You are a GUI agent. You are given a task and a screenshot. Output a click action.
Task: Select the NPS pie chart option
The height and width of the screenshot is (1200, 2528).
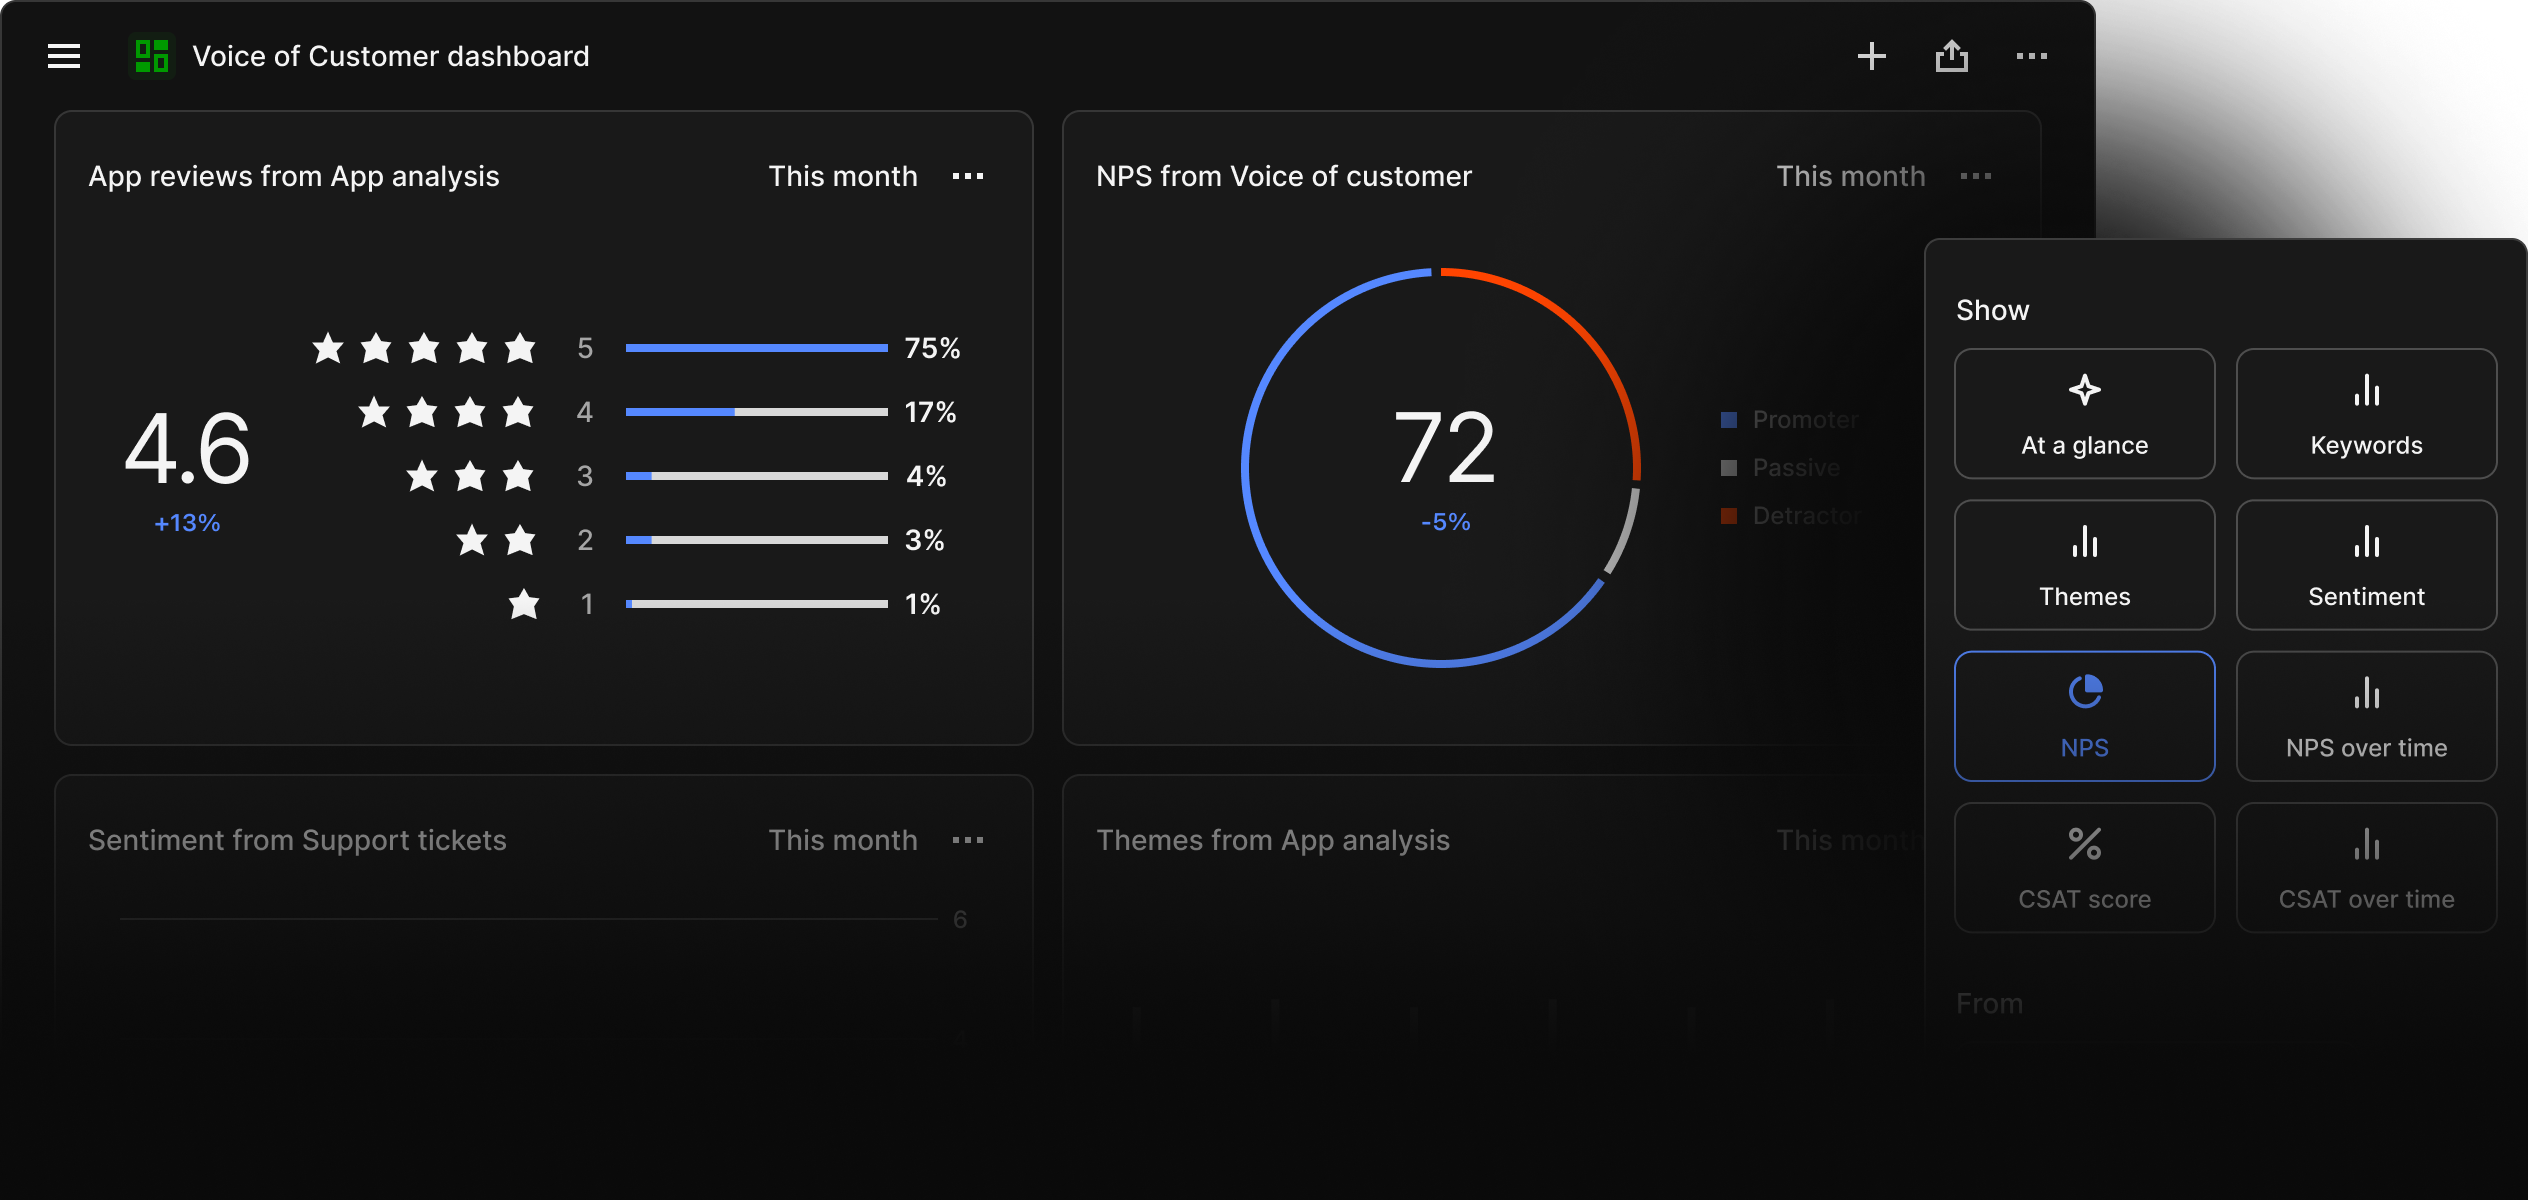coord(2084,716)
